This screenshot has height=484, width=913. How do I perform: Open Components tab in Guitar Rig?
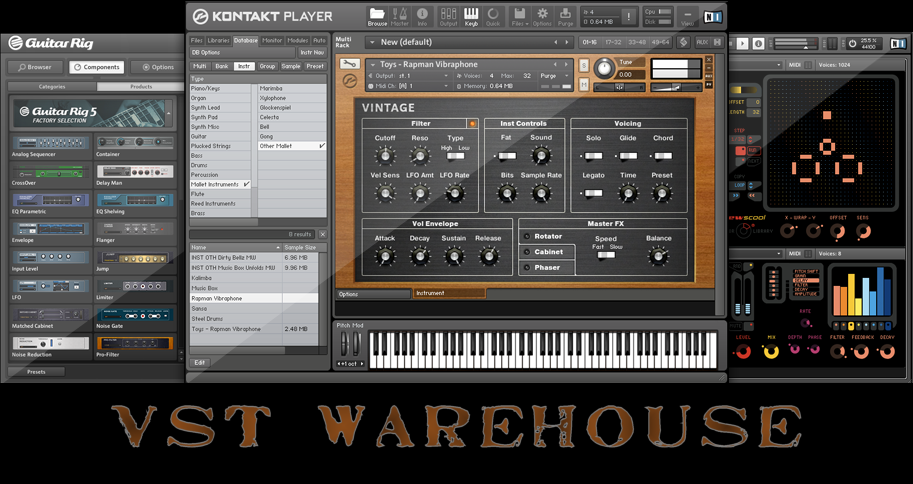(97, 67)
